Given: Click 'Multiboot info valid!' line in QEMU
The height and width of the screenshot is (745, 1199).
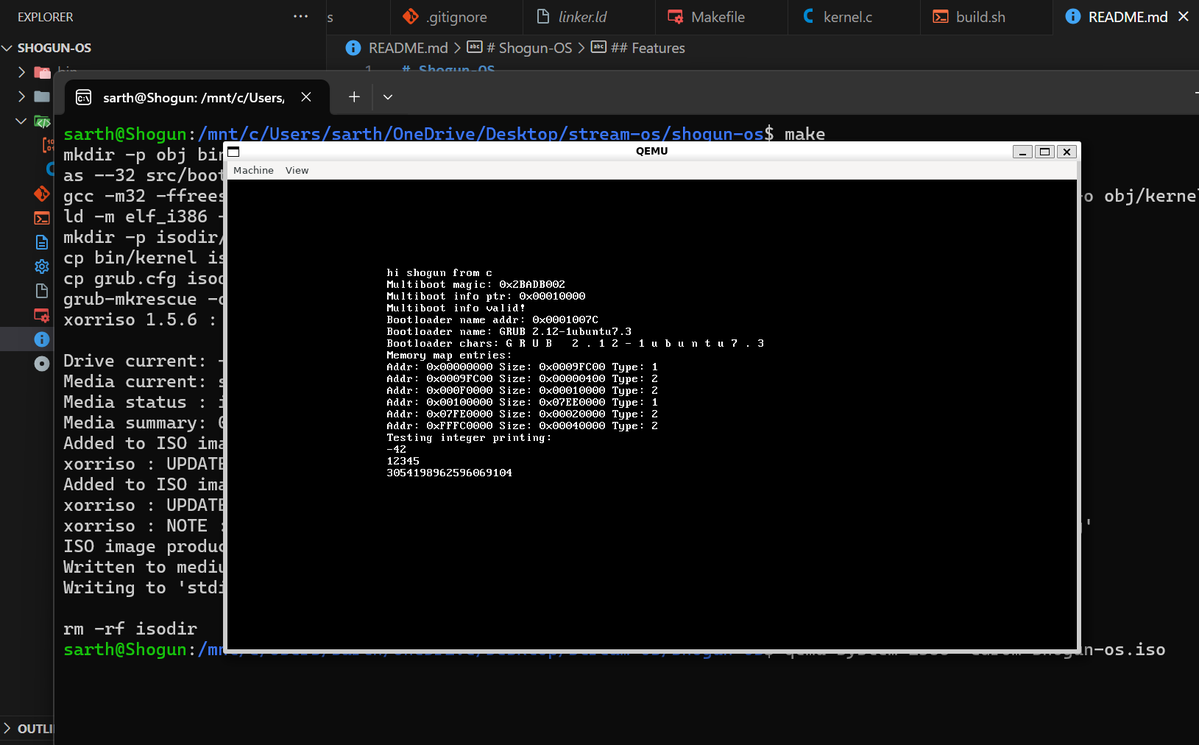Looking at the screenshot, I should coord(456,308).
